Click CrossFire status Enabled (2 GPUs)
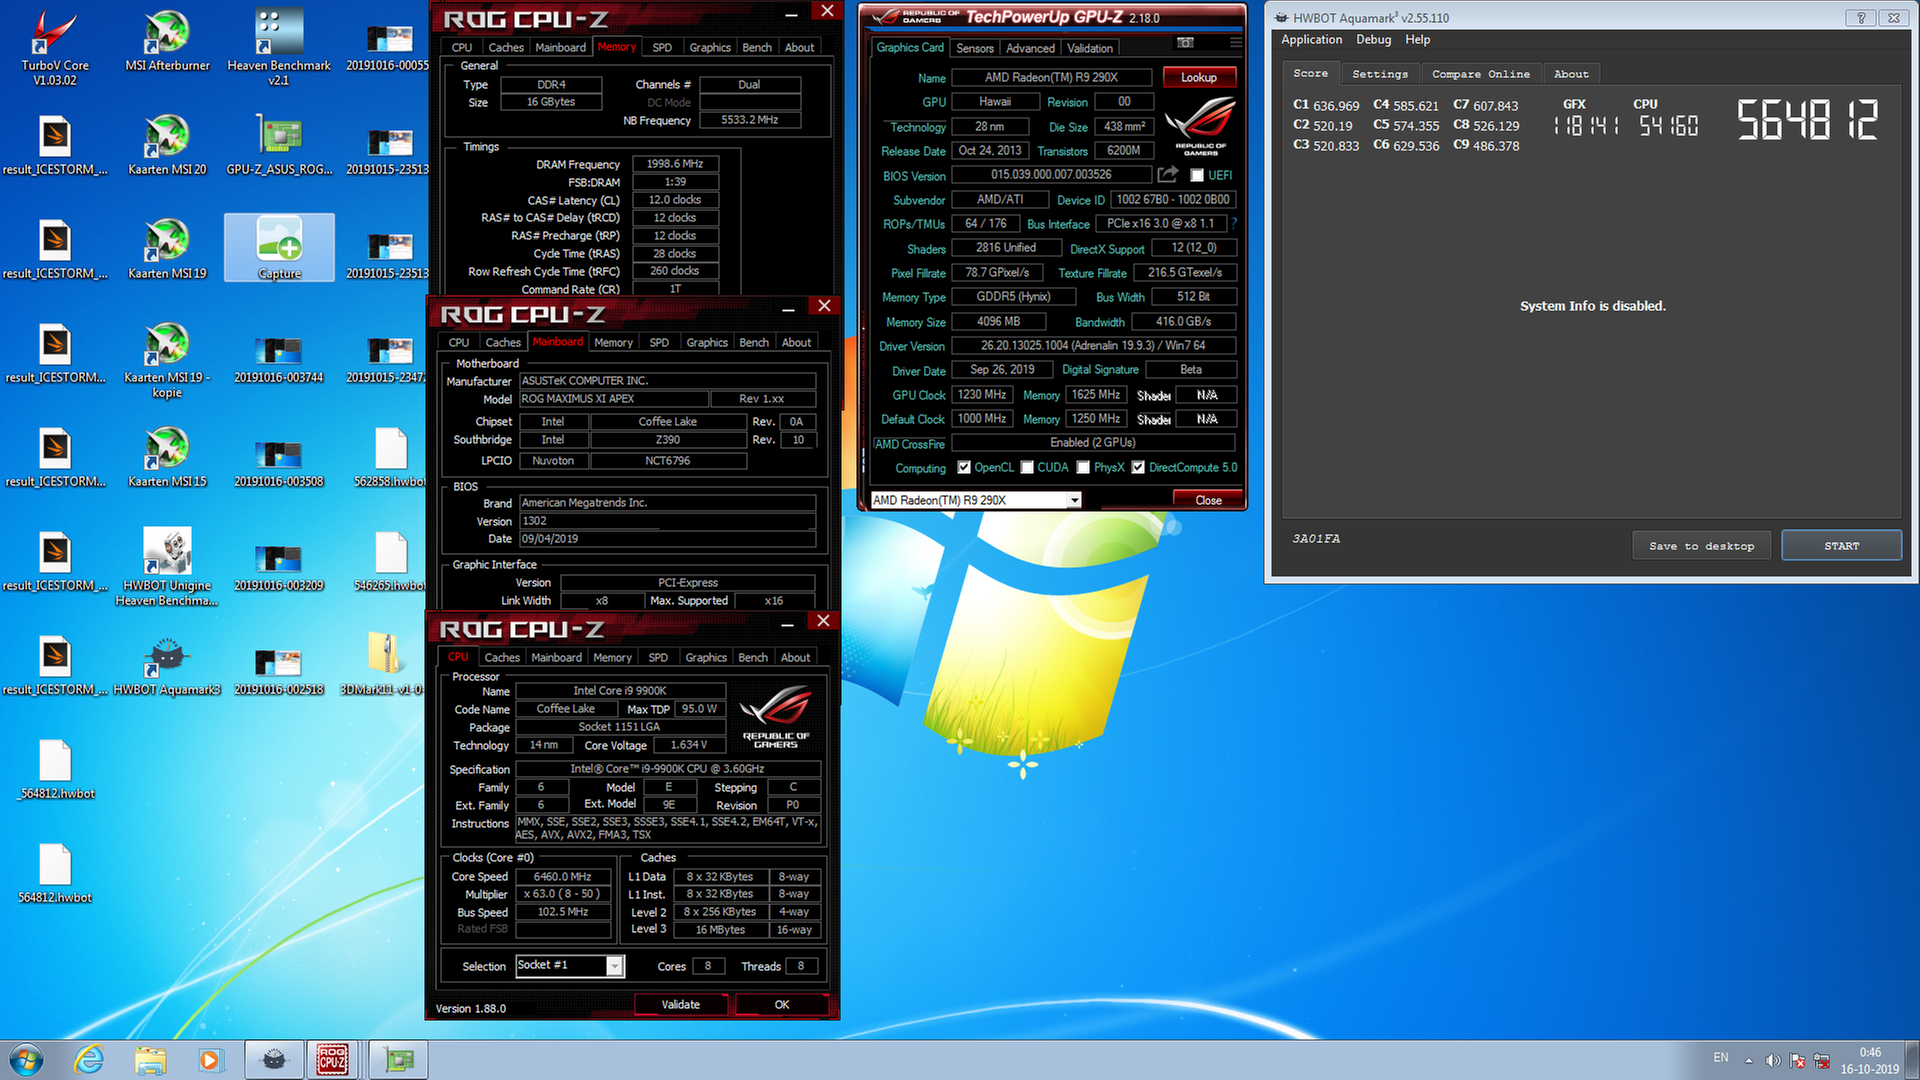Image resolution: width=1920 pixels, height=1080 pixels. [1092, 442]
